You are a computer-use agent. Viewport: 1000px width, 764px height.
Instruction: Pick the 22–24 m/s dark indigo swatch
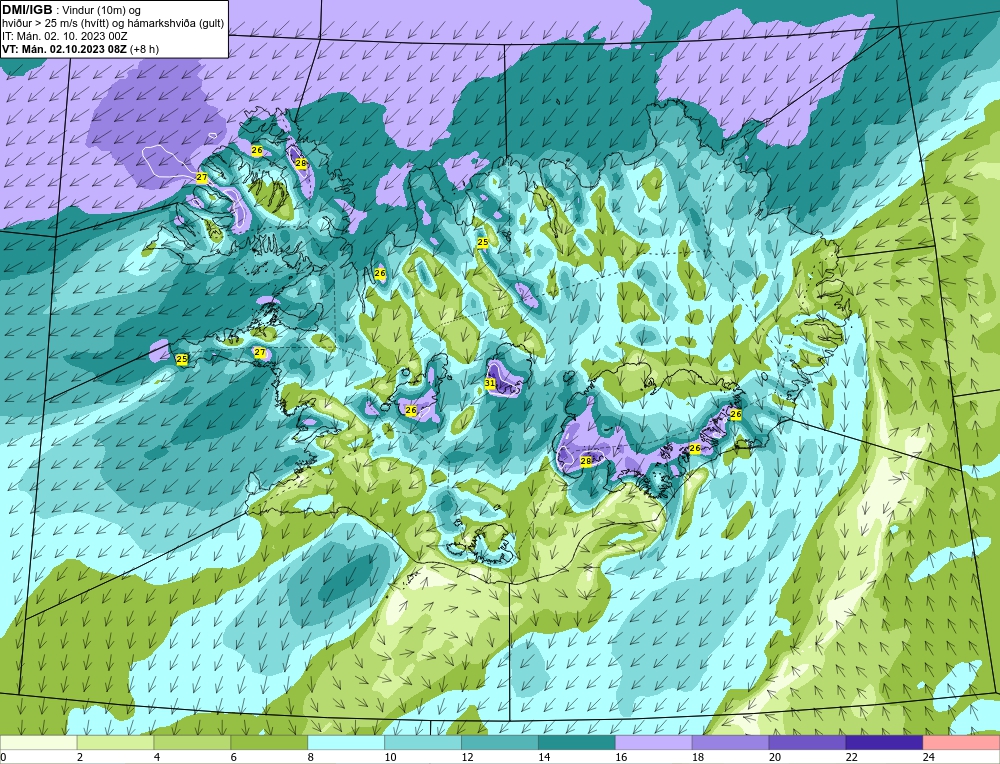[x=884, y=743]
